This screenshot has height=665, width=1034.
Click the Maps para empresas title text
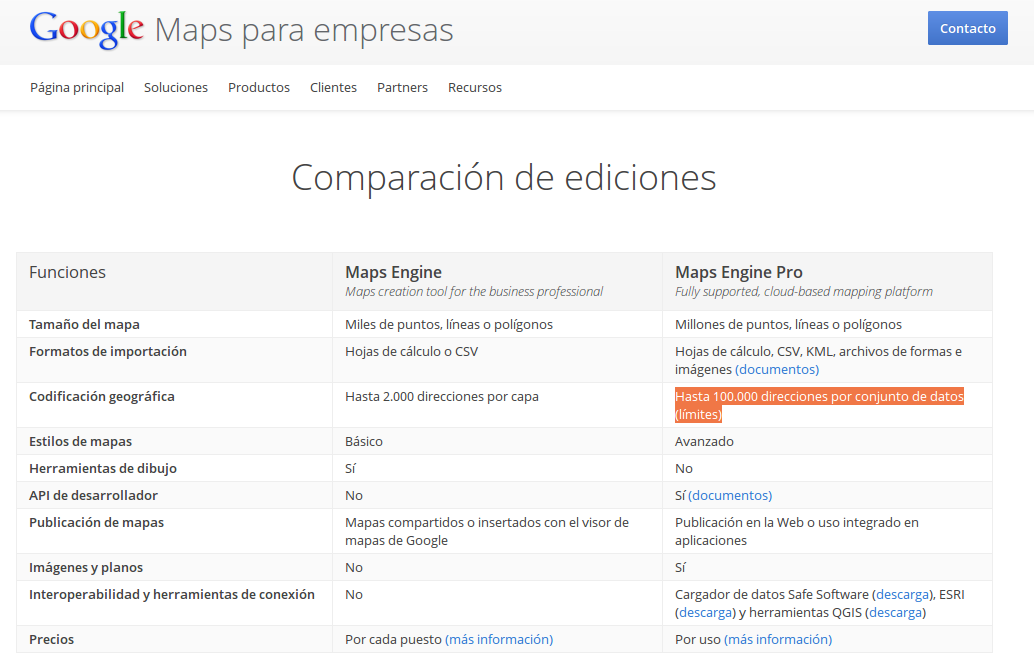304,30
